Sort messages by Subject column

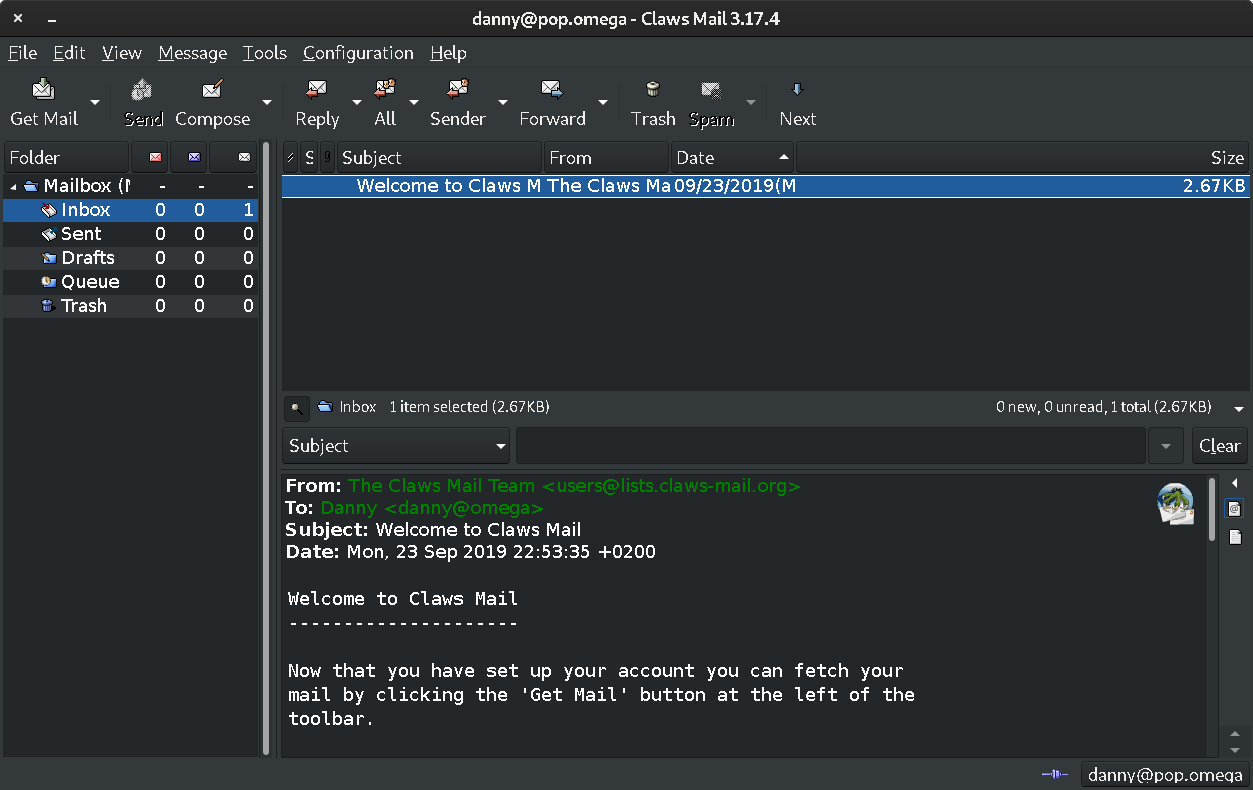tap(440, 158)
